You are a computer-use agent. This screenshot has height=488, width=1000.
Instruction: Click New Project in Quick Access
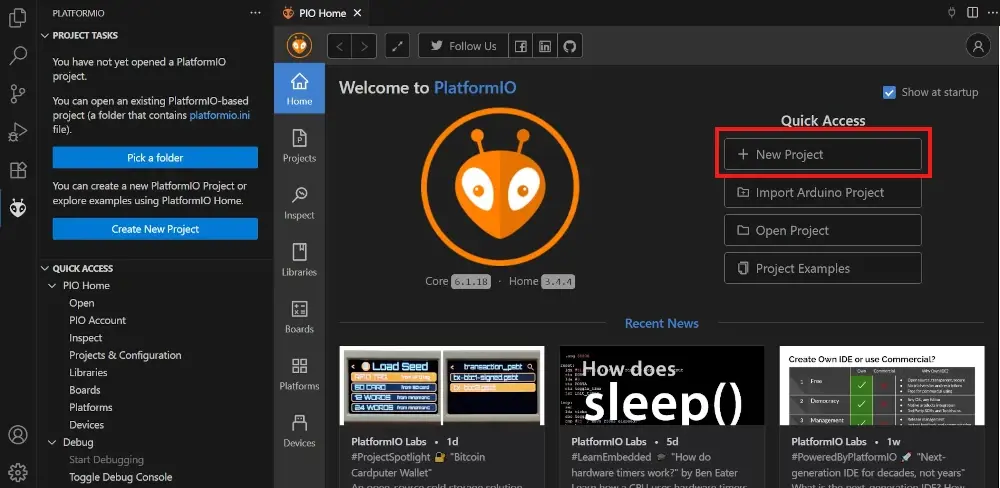(x=822, y=154)
